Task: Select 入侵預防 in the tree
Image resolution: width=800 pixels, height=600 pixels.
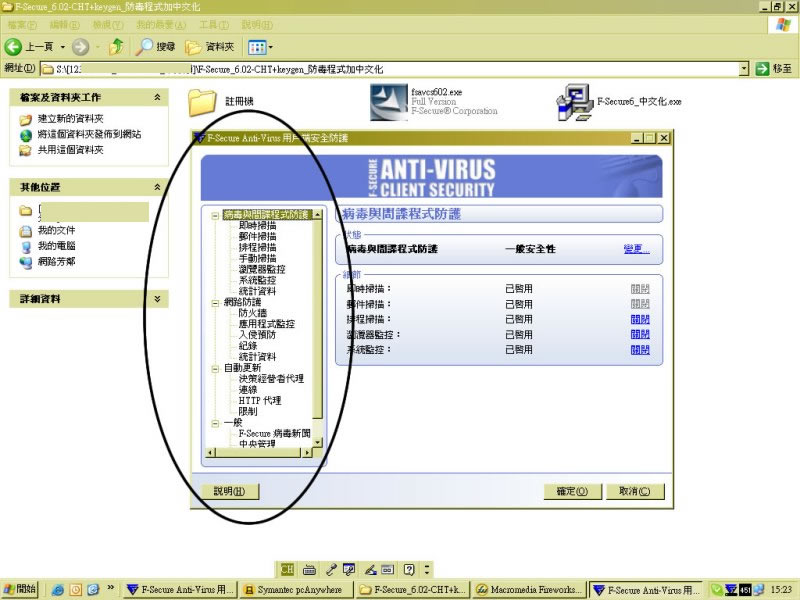Action: (x=257, y=335)
